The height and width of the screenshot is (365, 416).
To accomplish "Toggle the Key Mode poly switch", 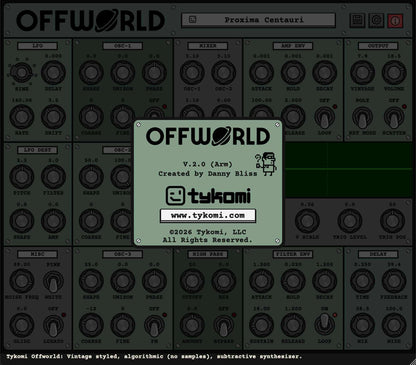I will (x=362, y=117).
